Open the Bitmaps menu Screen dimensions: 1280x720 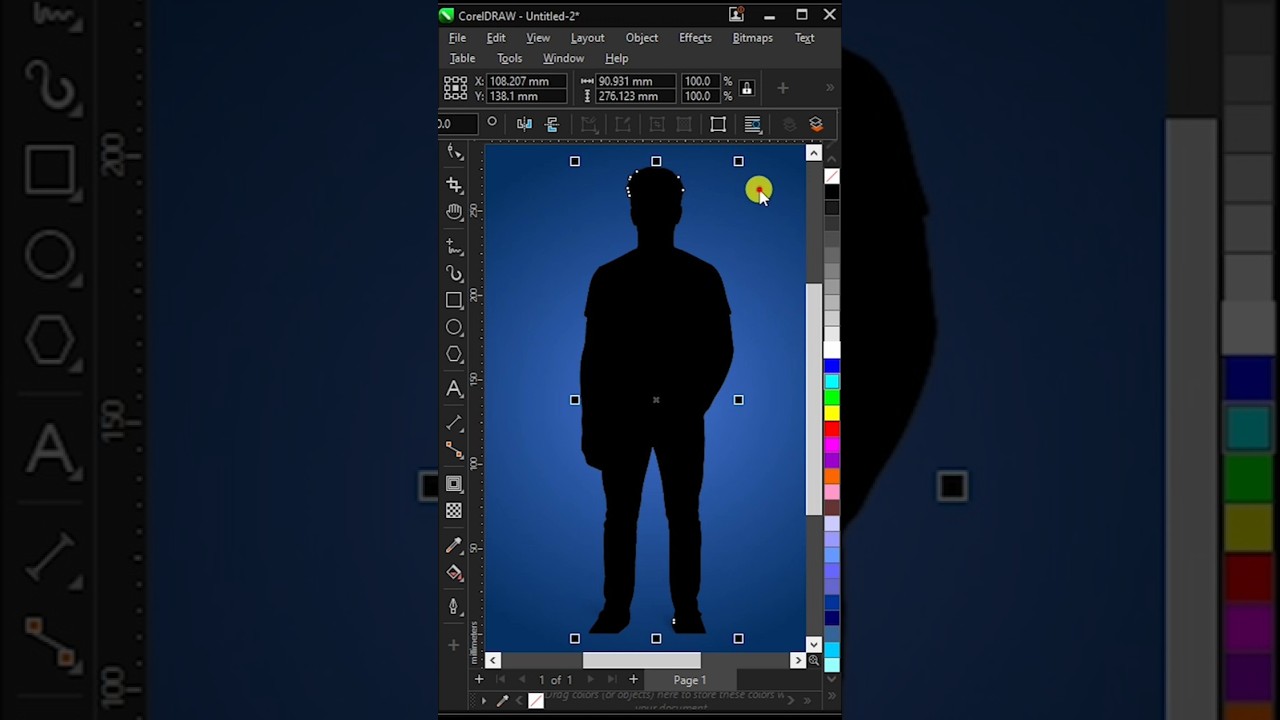pyautogui.click(x=752, y=38)
